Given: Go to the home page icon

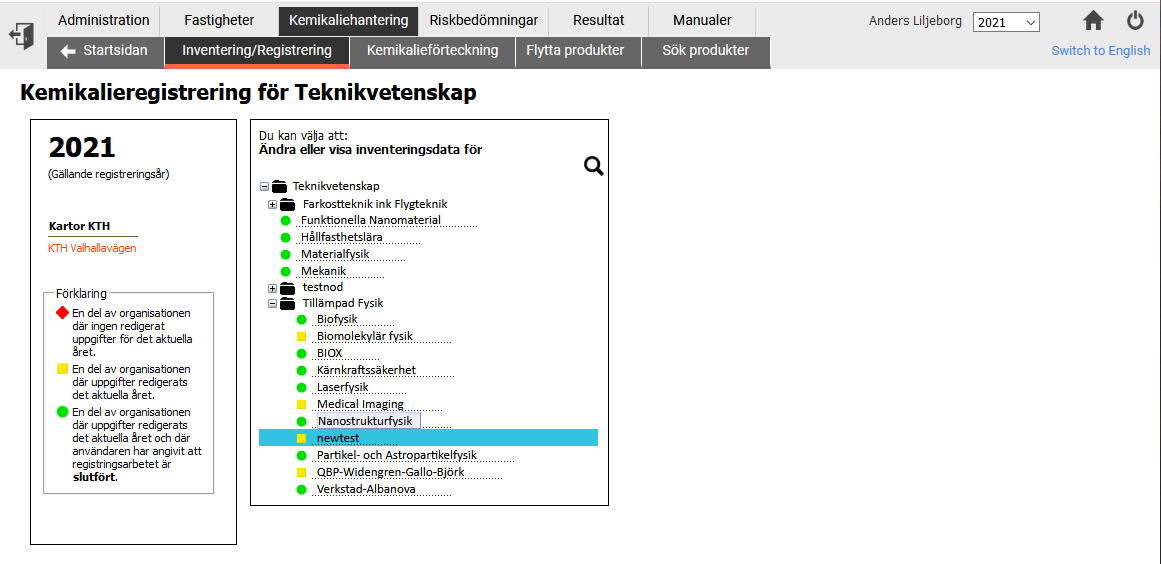Looking at the screenshot, I should pos(1094,21).
